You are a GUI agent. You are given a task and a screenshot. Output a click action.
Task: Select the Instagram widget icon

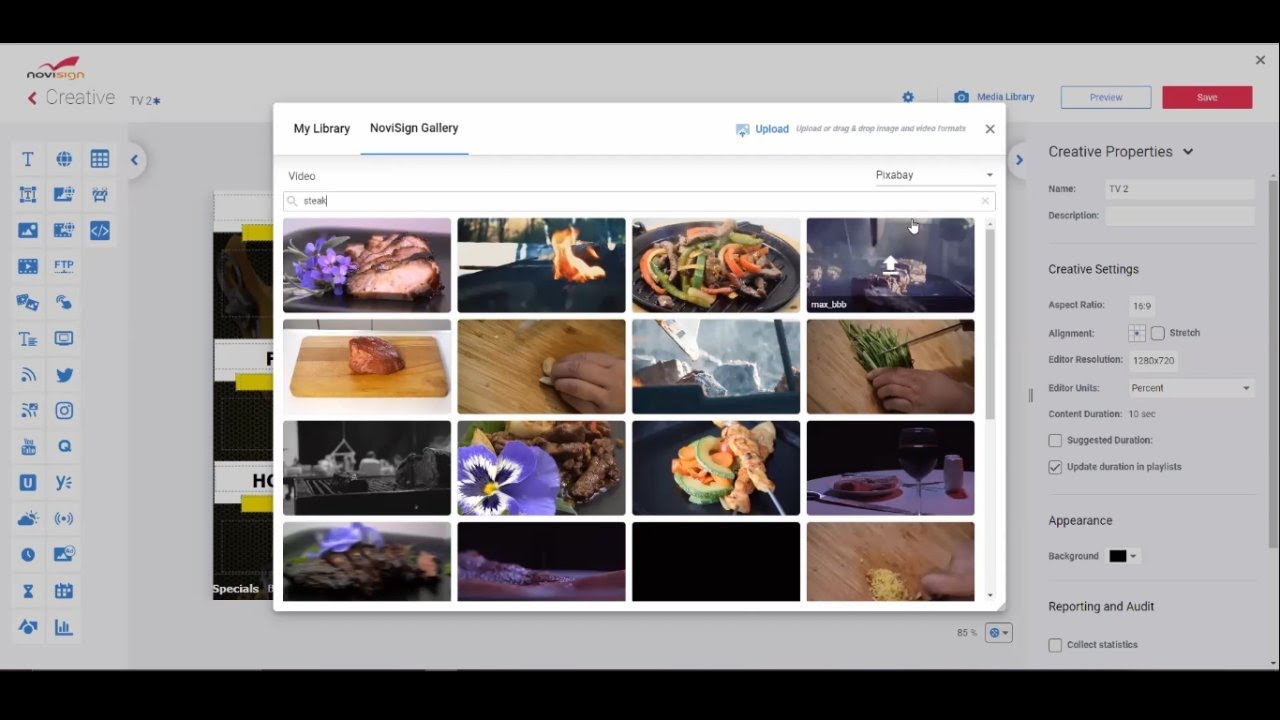click(x=64, y=410)
